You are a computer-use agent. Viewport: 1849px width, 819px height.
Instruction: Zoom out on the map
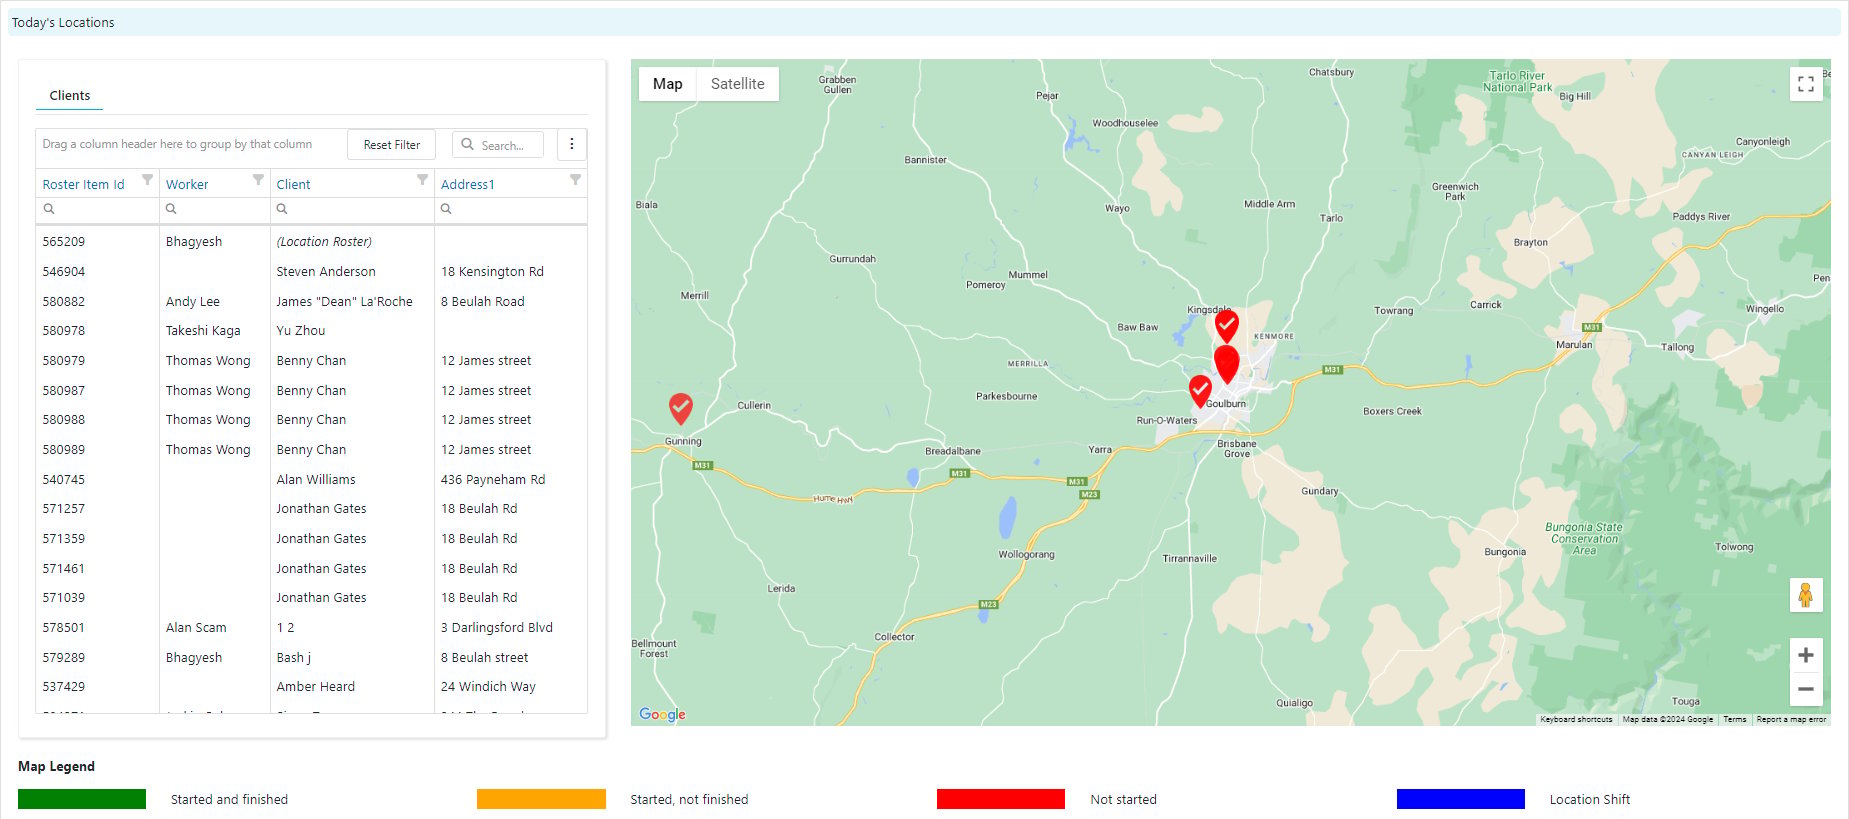[x=1806, y=689]
